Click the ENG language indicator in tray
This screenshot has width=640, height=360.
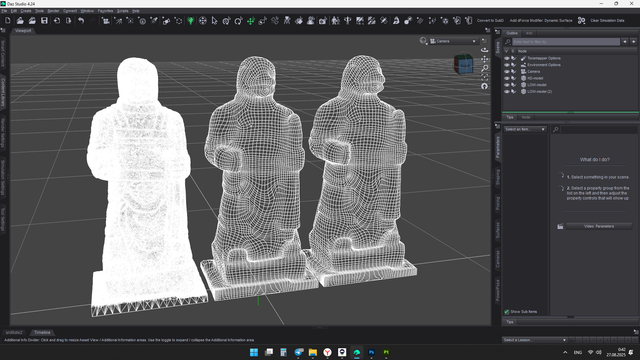point(578,352)
